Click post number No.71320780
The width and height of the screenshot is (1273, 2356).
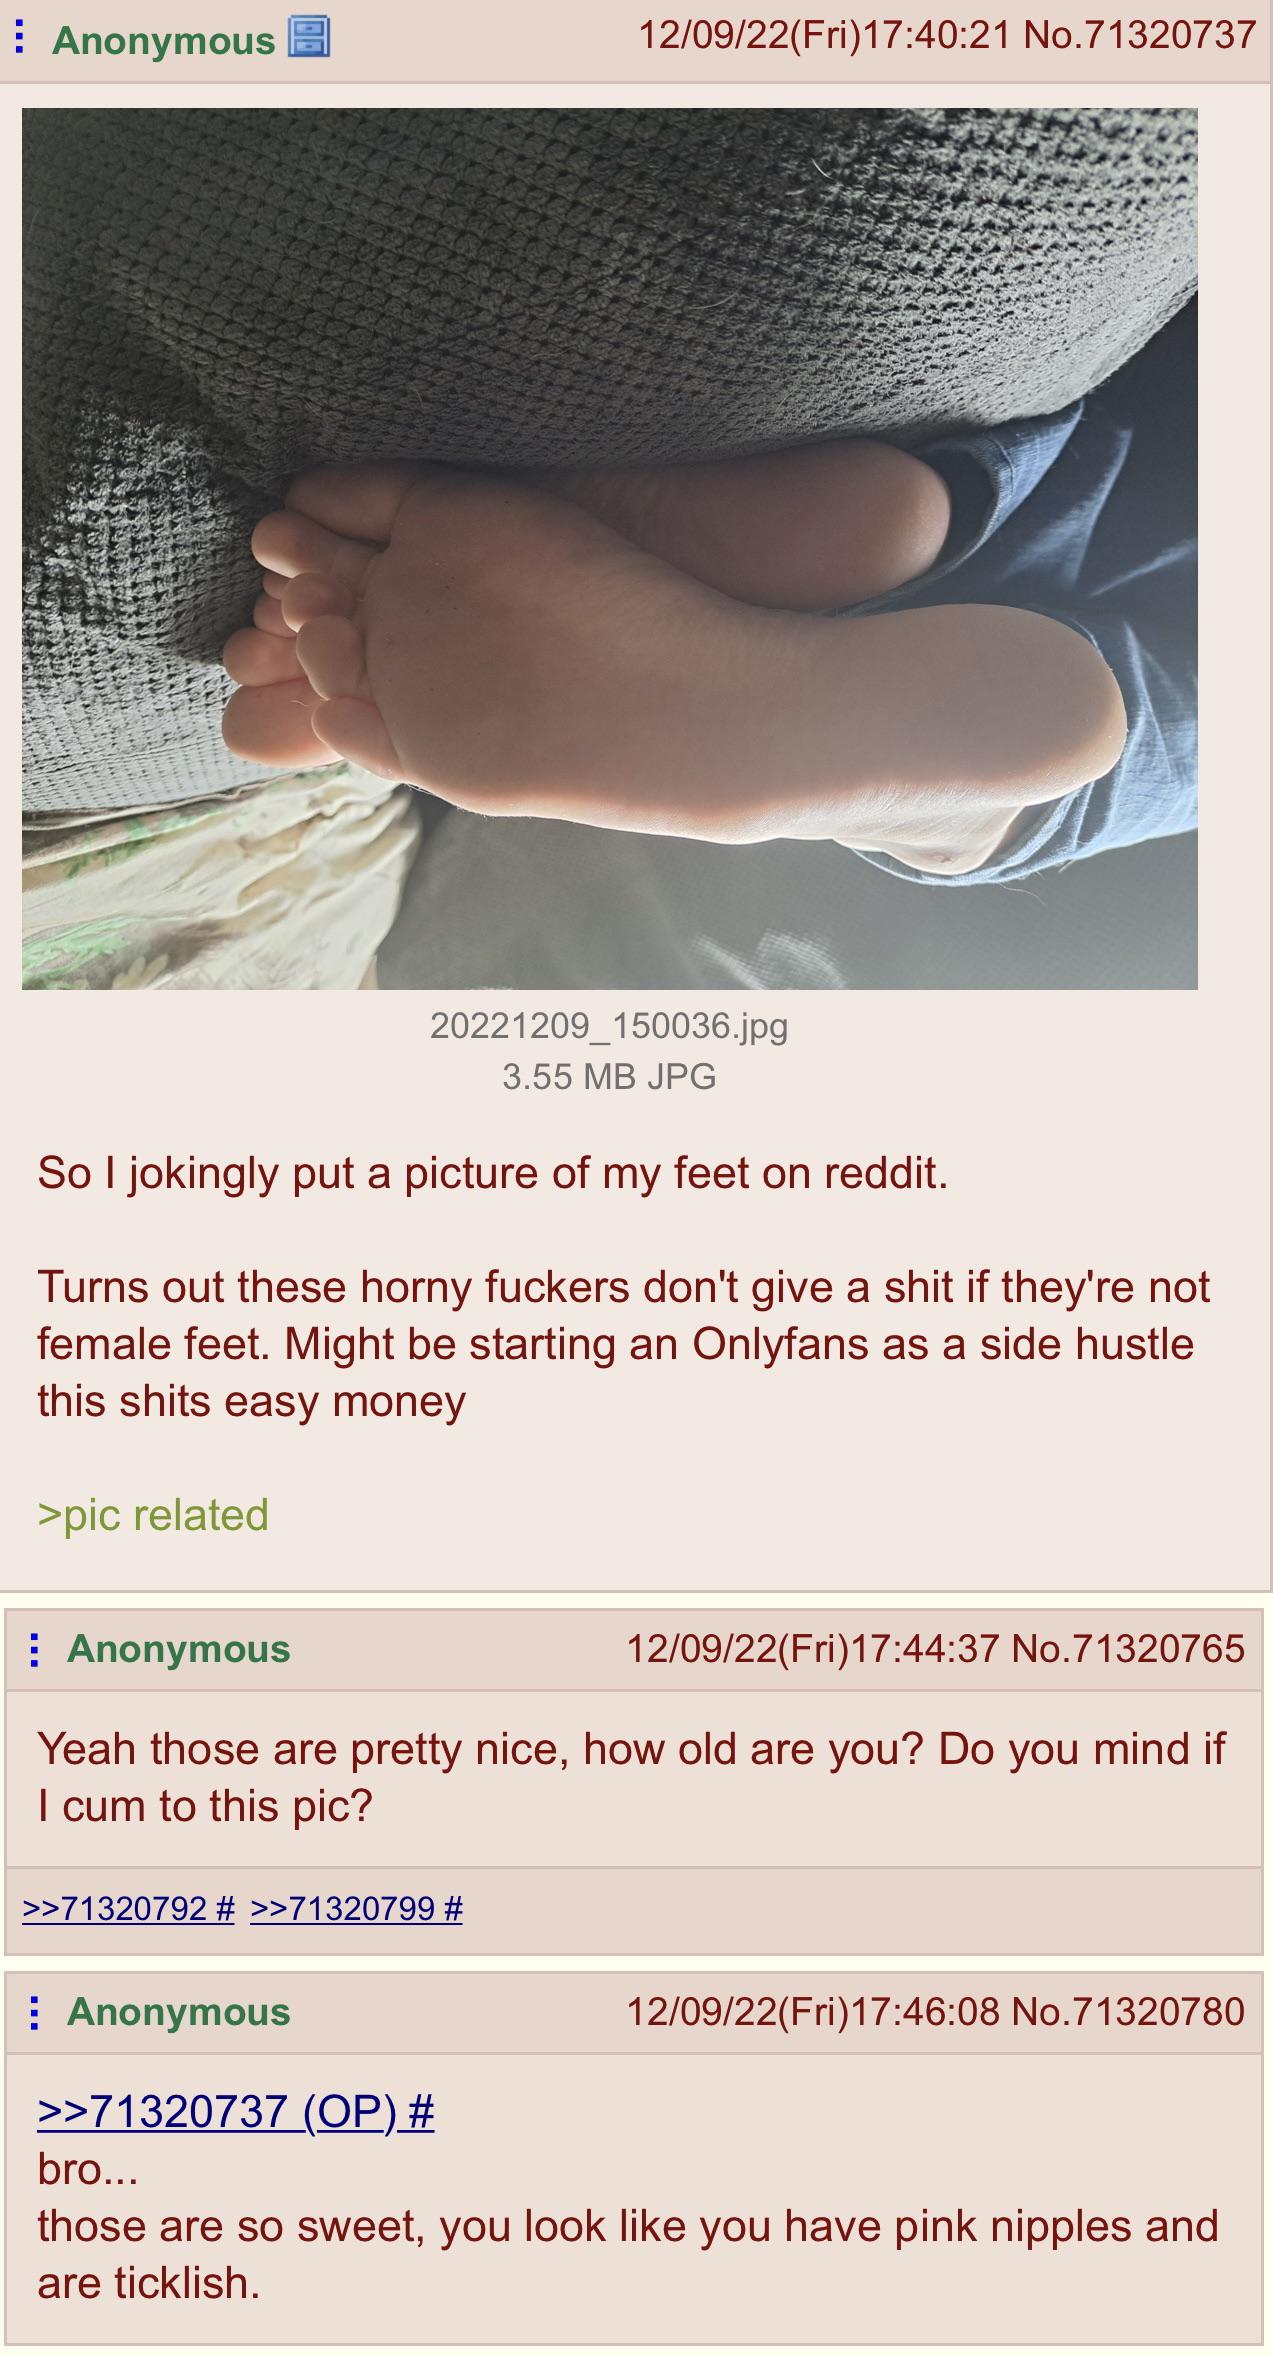tap(1128, 2011)
